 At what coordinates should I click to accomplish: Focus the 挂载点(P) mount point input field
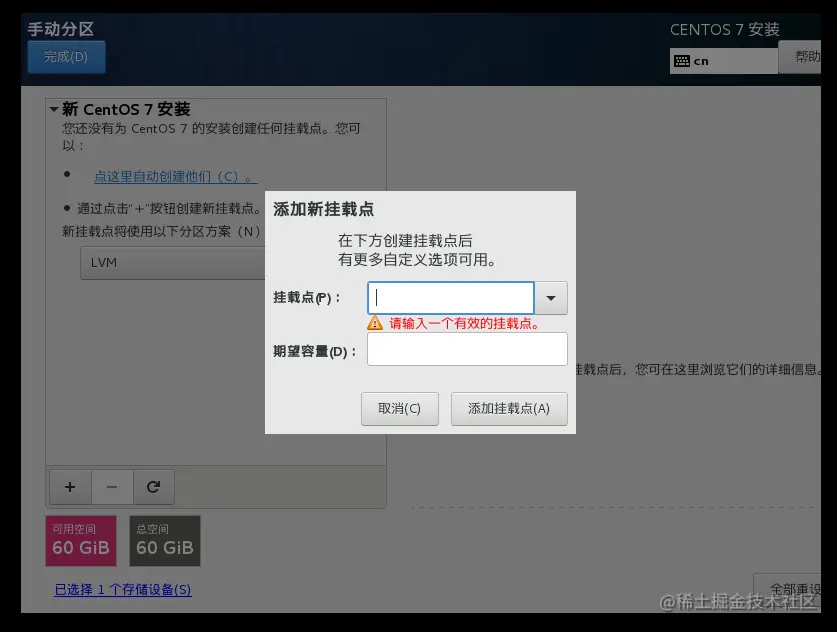[x=451, y=298]
